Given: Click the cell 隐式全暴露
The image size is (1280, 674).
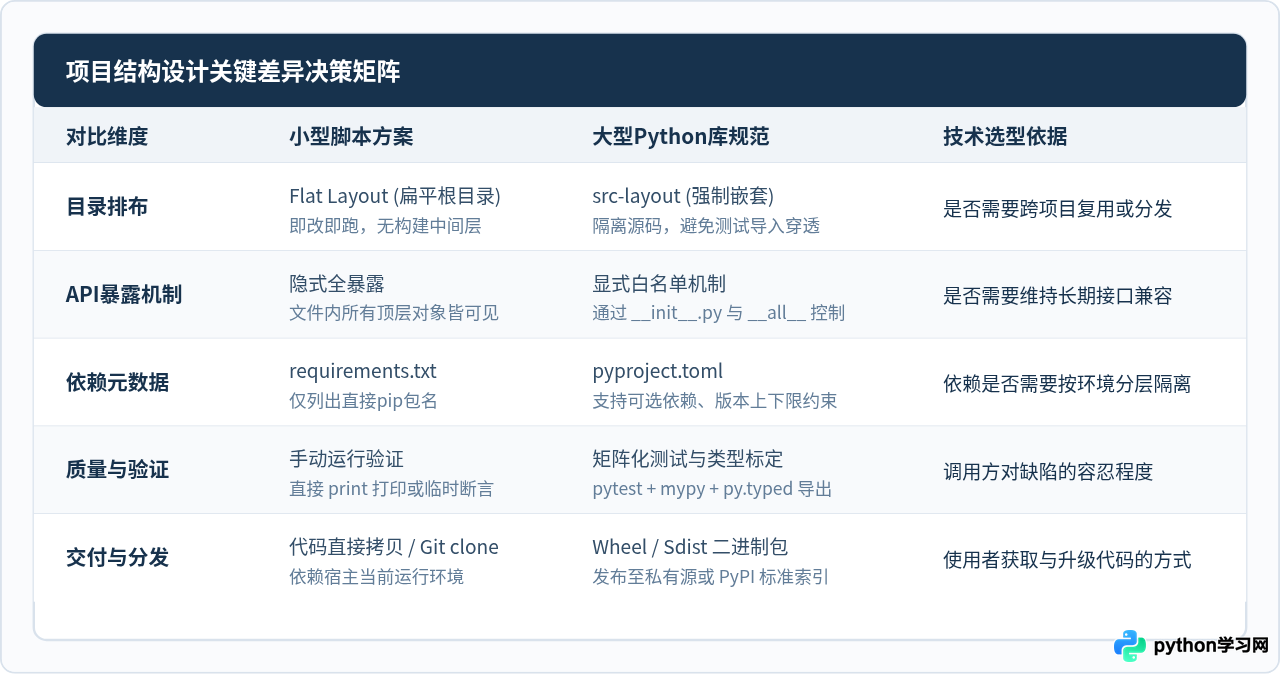Looking at the screenshot, I should pos(337,284).
